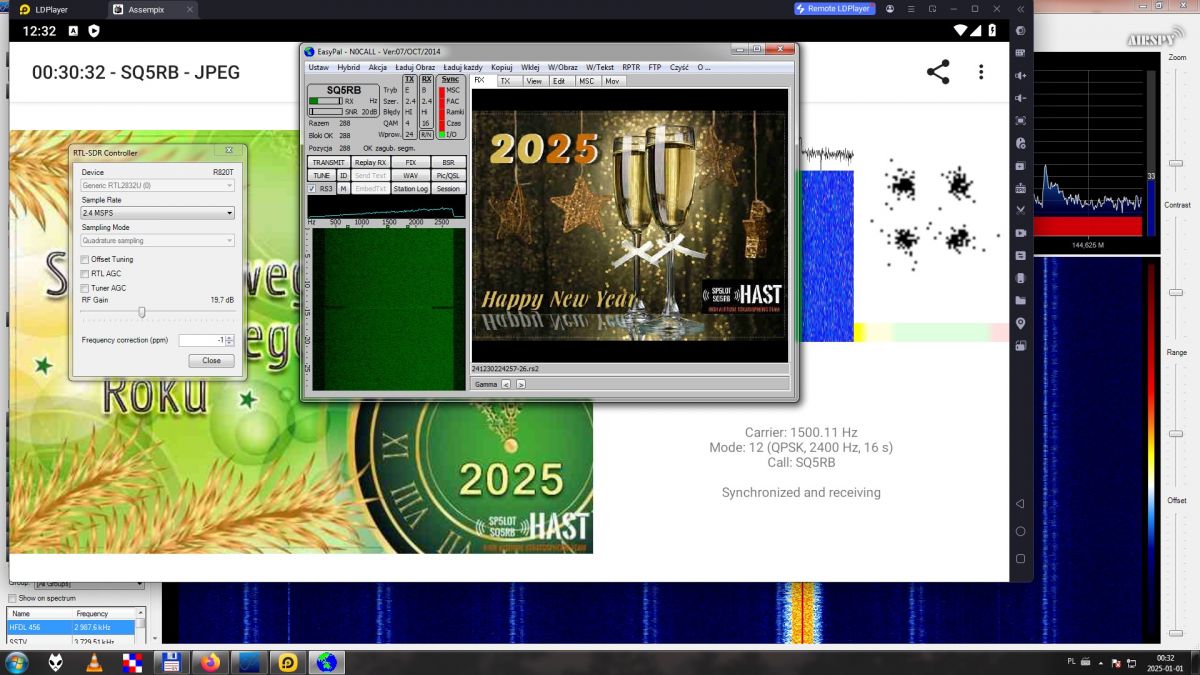Click Frequency correction ppm spinner arrows
Viewport: 1200px width, 675px height.
pyautogui.click(x=230, y=340)
